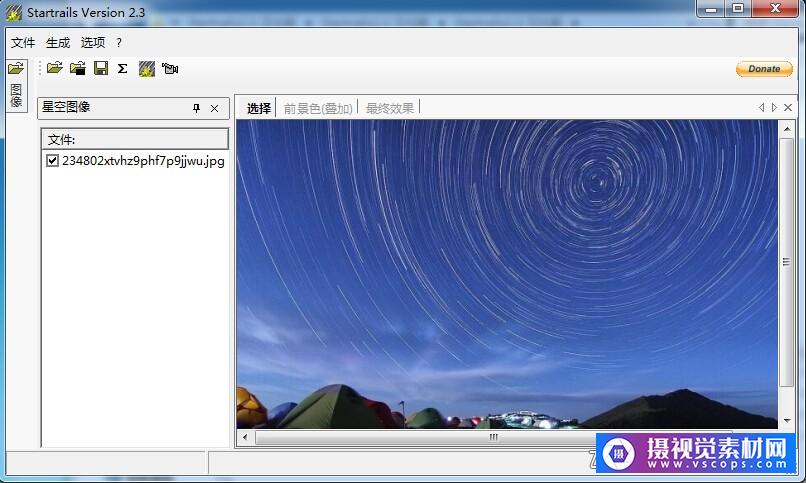This screenshot has height=483, width=806.
Task: Open images with the first toolbar folder icon
Action: [54, 68]
